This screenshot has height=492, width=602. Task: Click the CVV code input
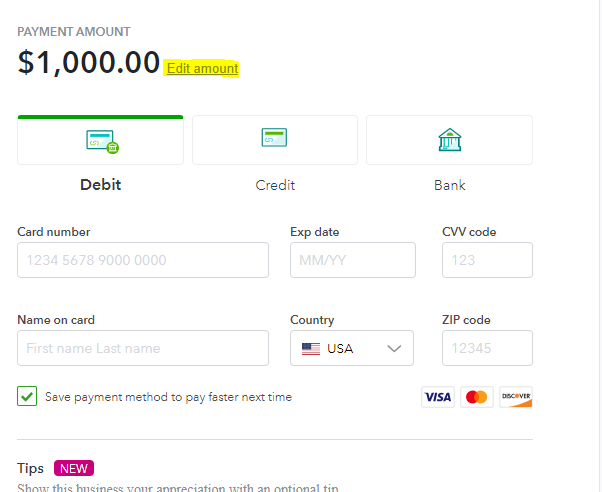tap(487, 260)
